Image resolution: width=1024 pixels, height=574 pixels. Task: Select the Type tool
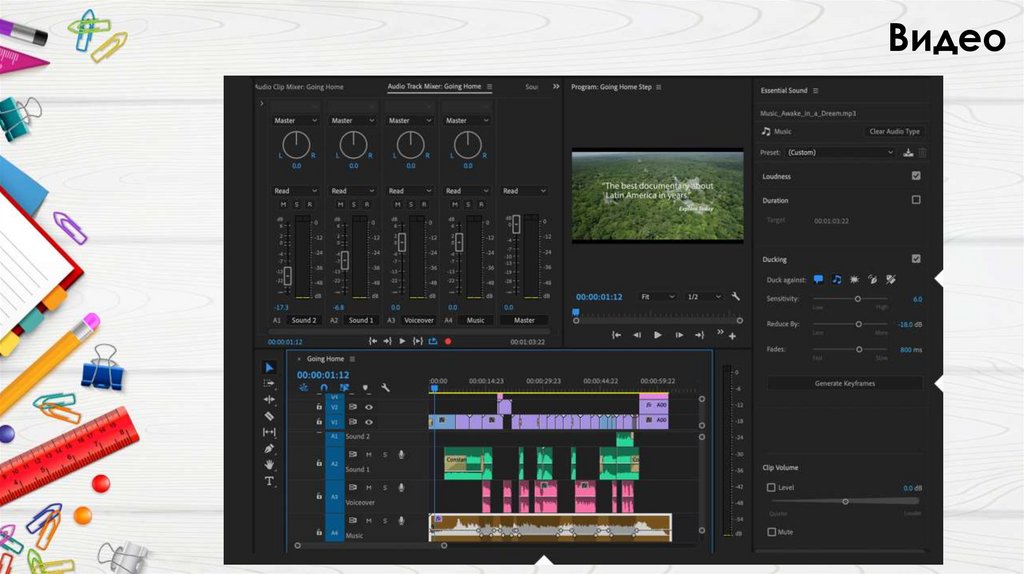tap(268, 481)
